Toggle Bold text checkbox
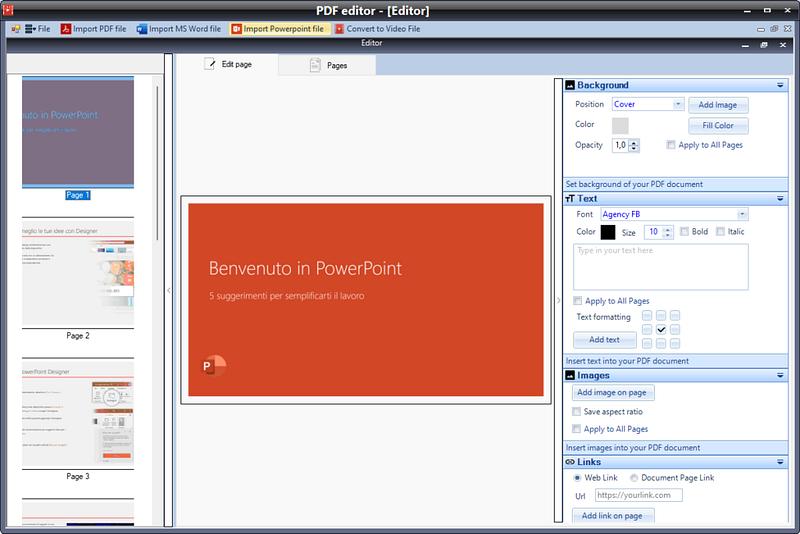This screenshot has height=534, width=800. [684, 232]
